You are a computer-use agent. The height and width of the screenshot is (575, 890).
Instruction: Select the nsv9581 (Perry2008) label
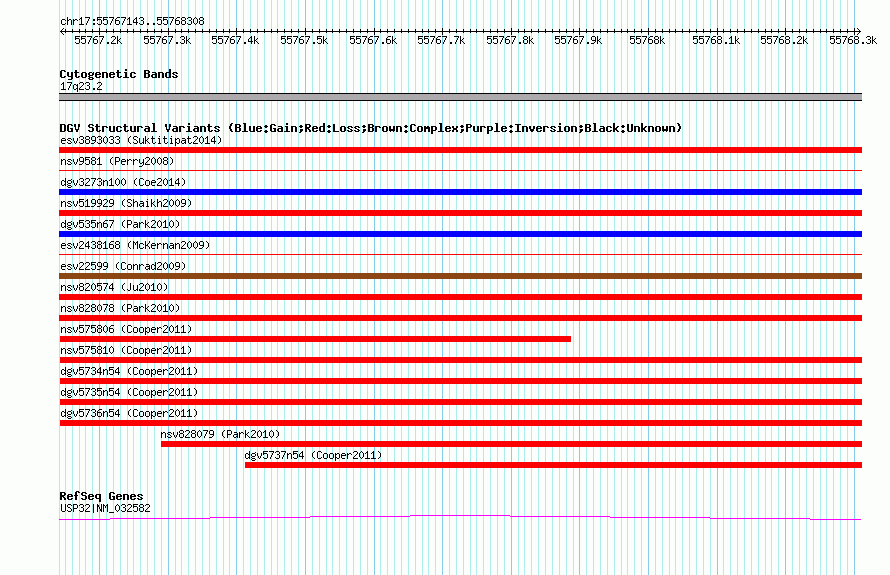coord(117,161)
